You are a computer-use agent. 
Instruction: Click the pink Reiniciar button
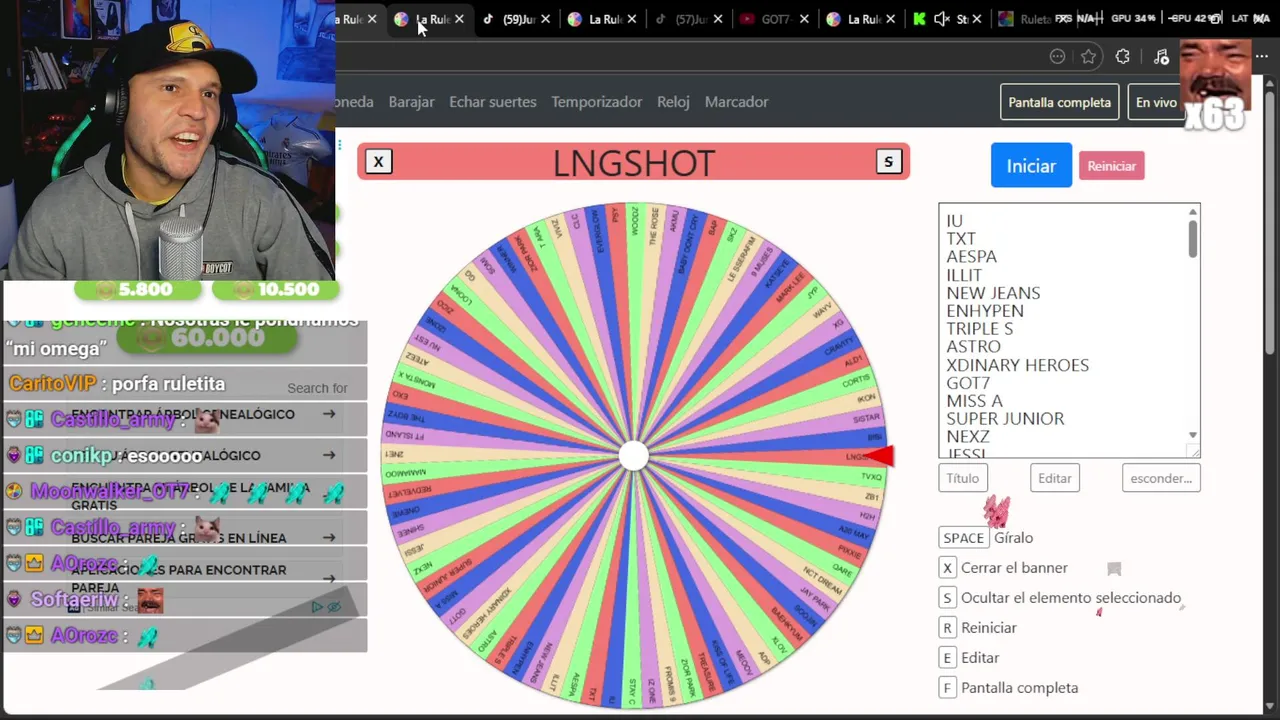[x=1111, y=166]
